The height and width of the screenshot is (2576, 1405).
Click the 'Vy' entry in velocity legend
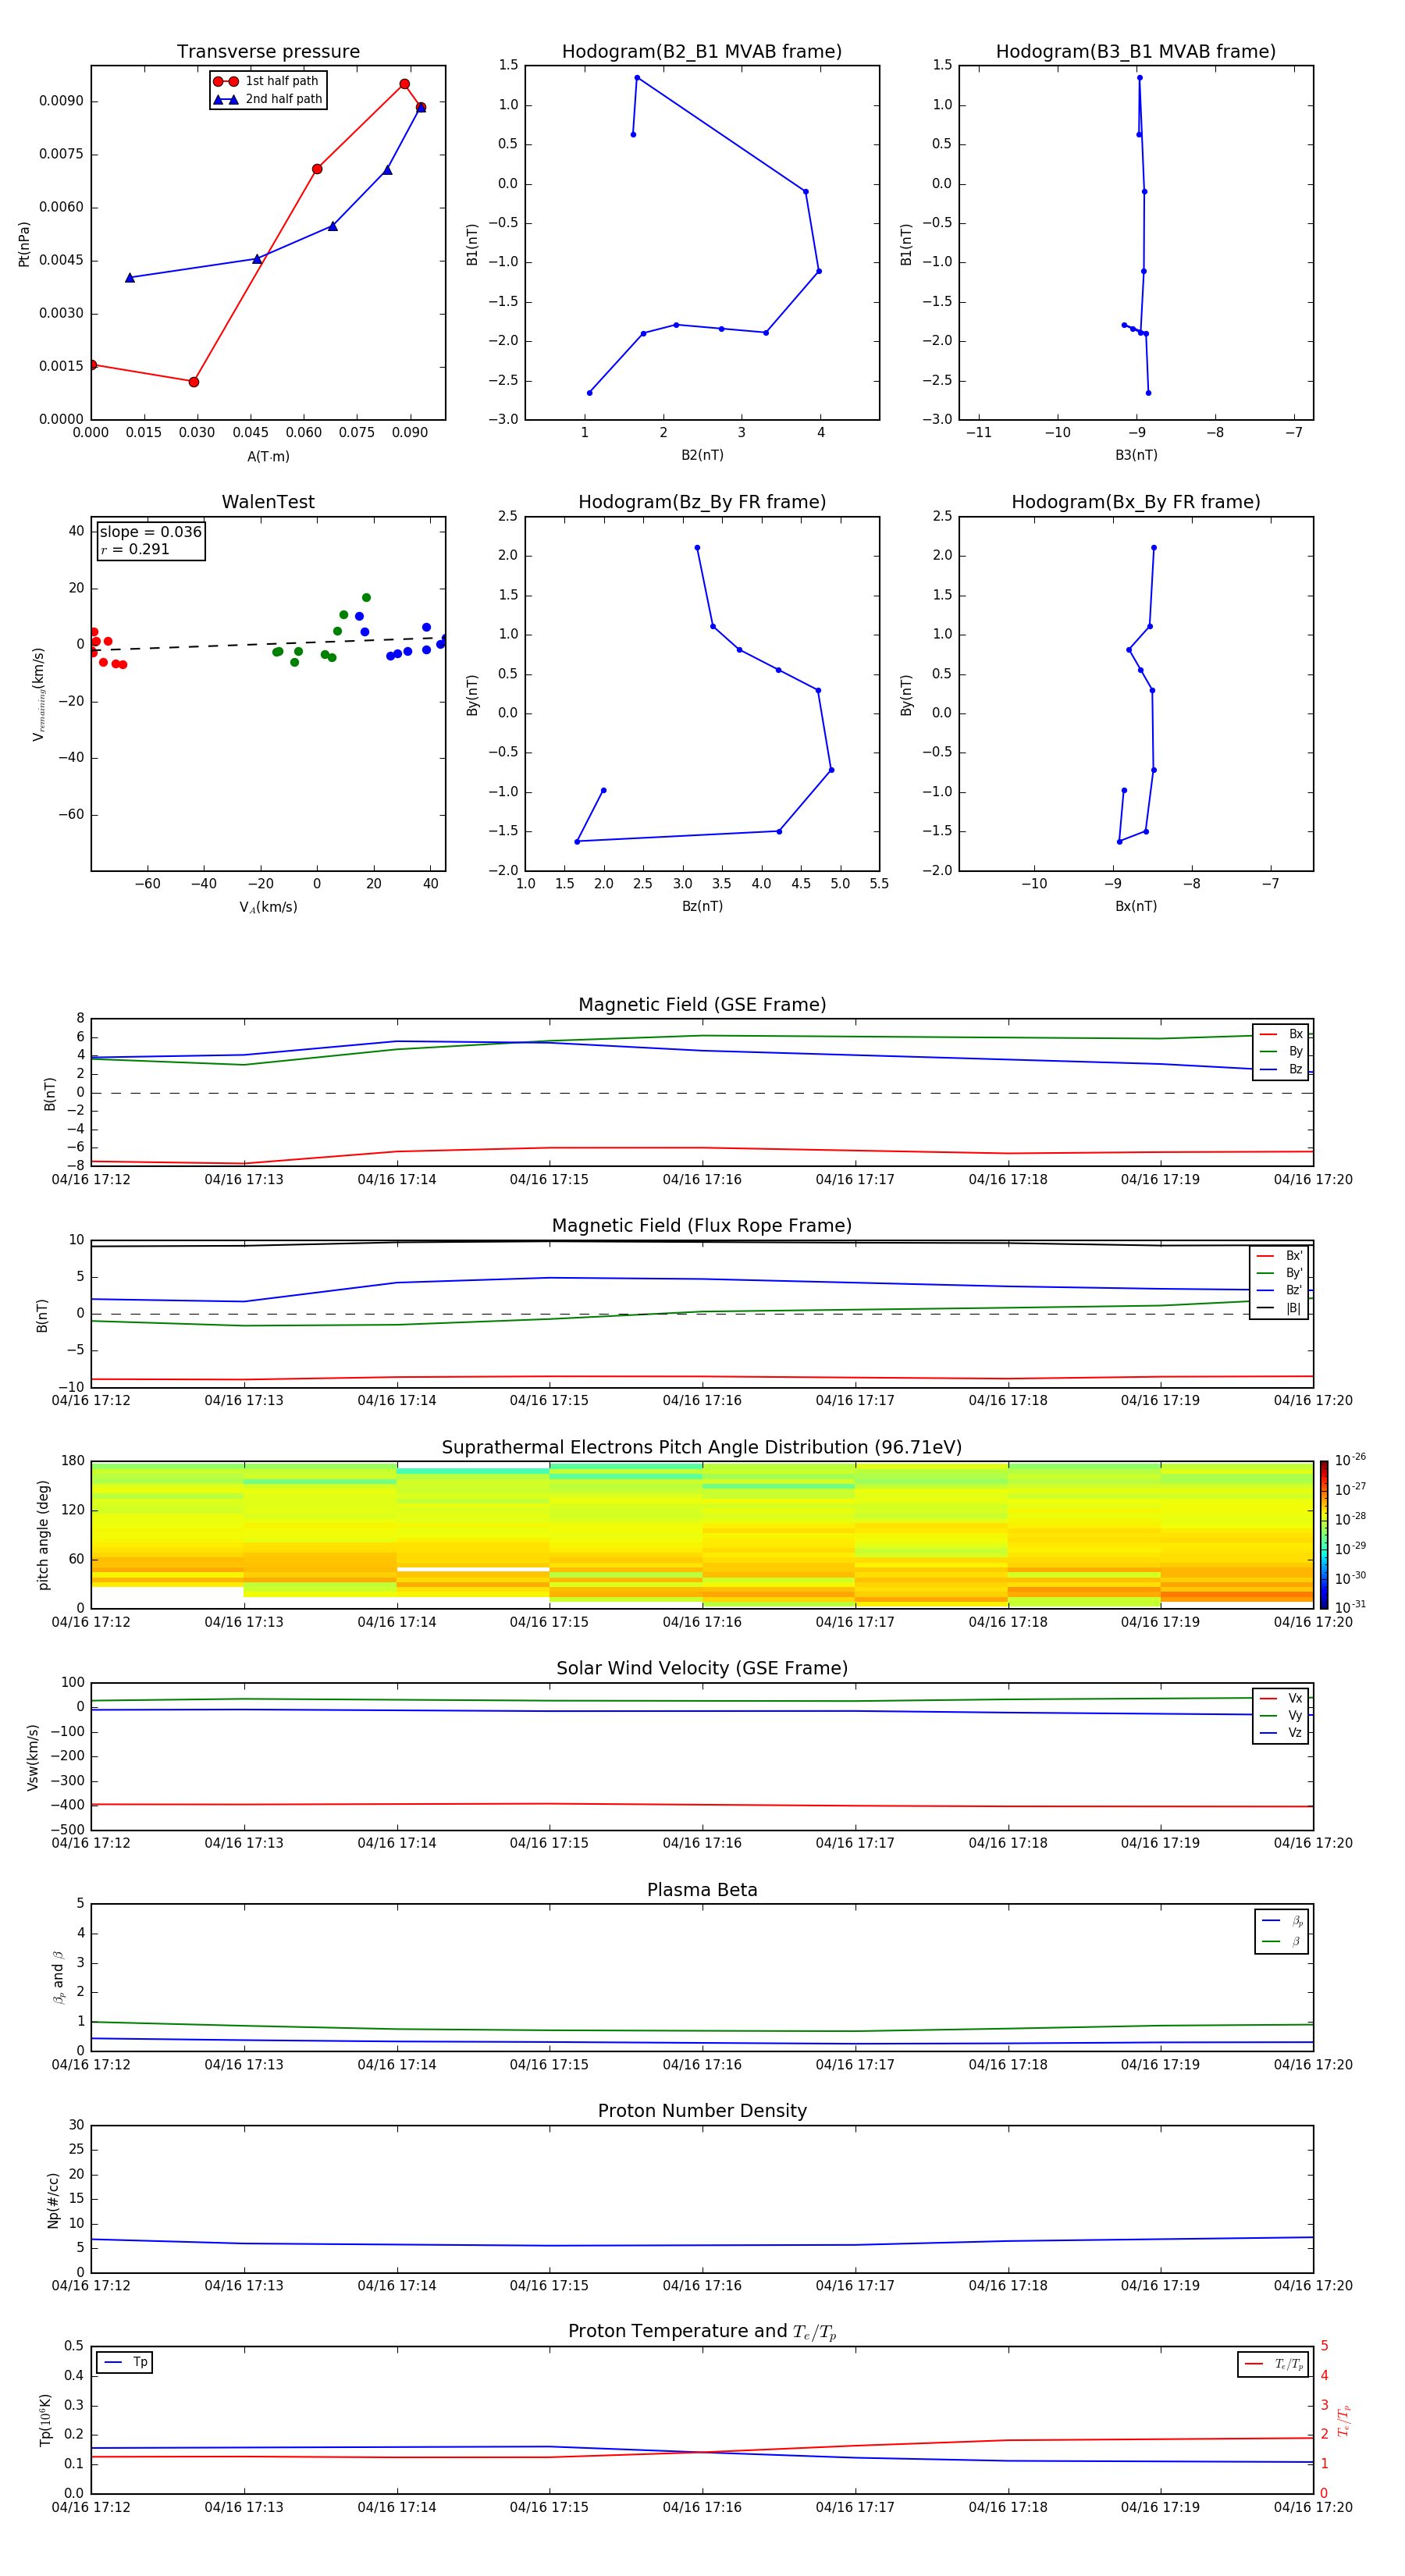(1281, 1715)
